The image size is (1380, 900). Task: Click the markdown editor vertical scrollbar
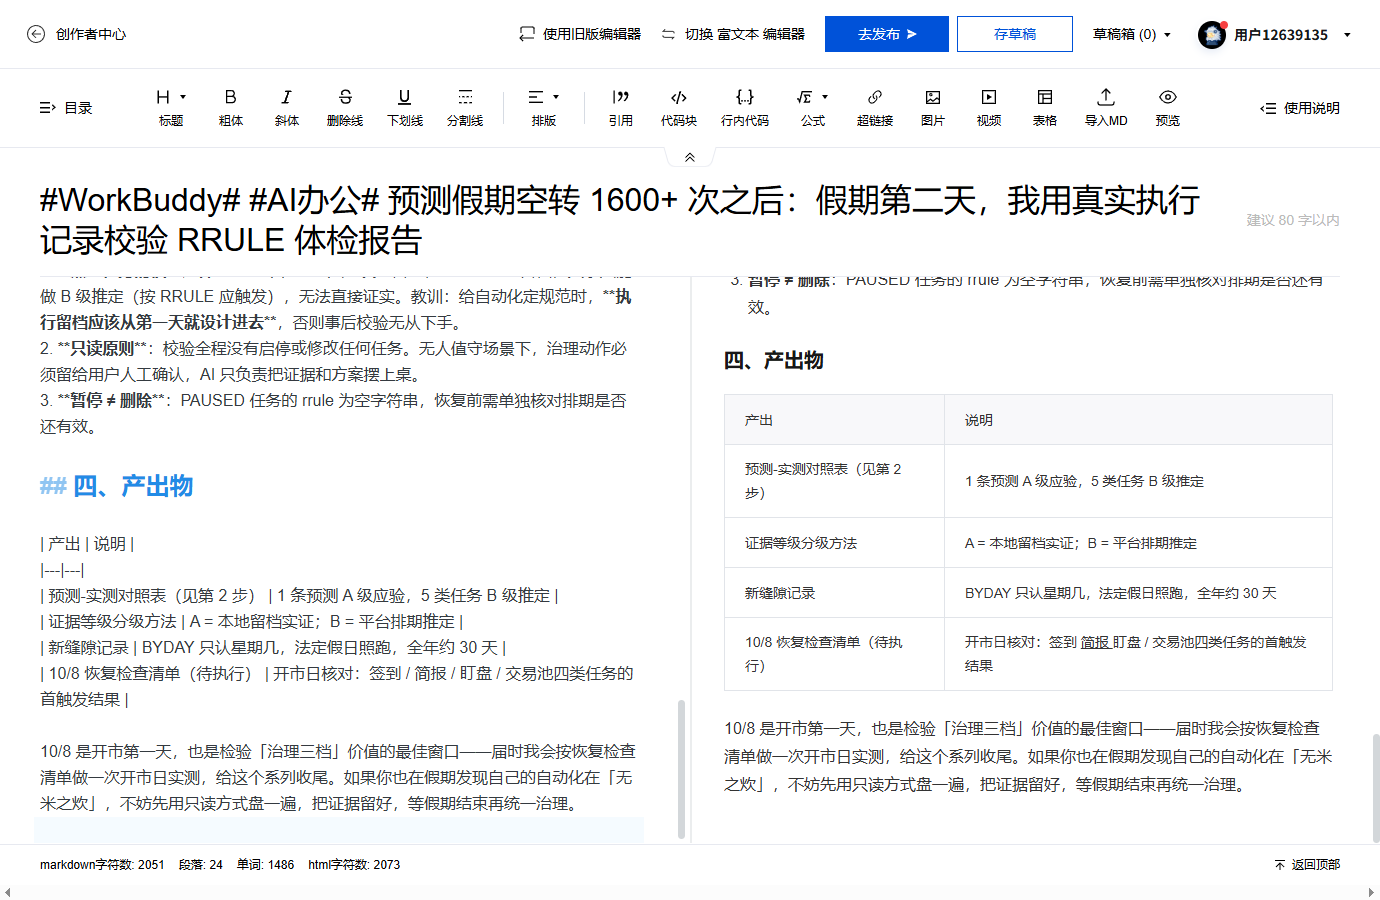click(681, 768)
